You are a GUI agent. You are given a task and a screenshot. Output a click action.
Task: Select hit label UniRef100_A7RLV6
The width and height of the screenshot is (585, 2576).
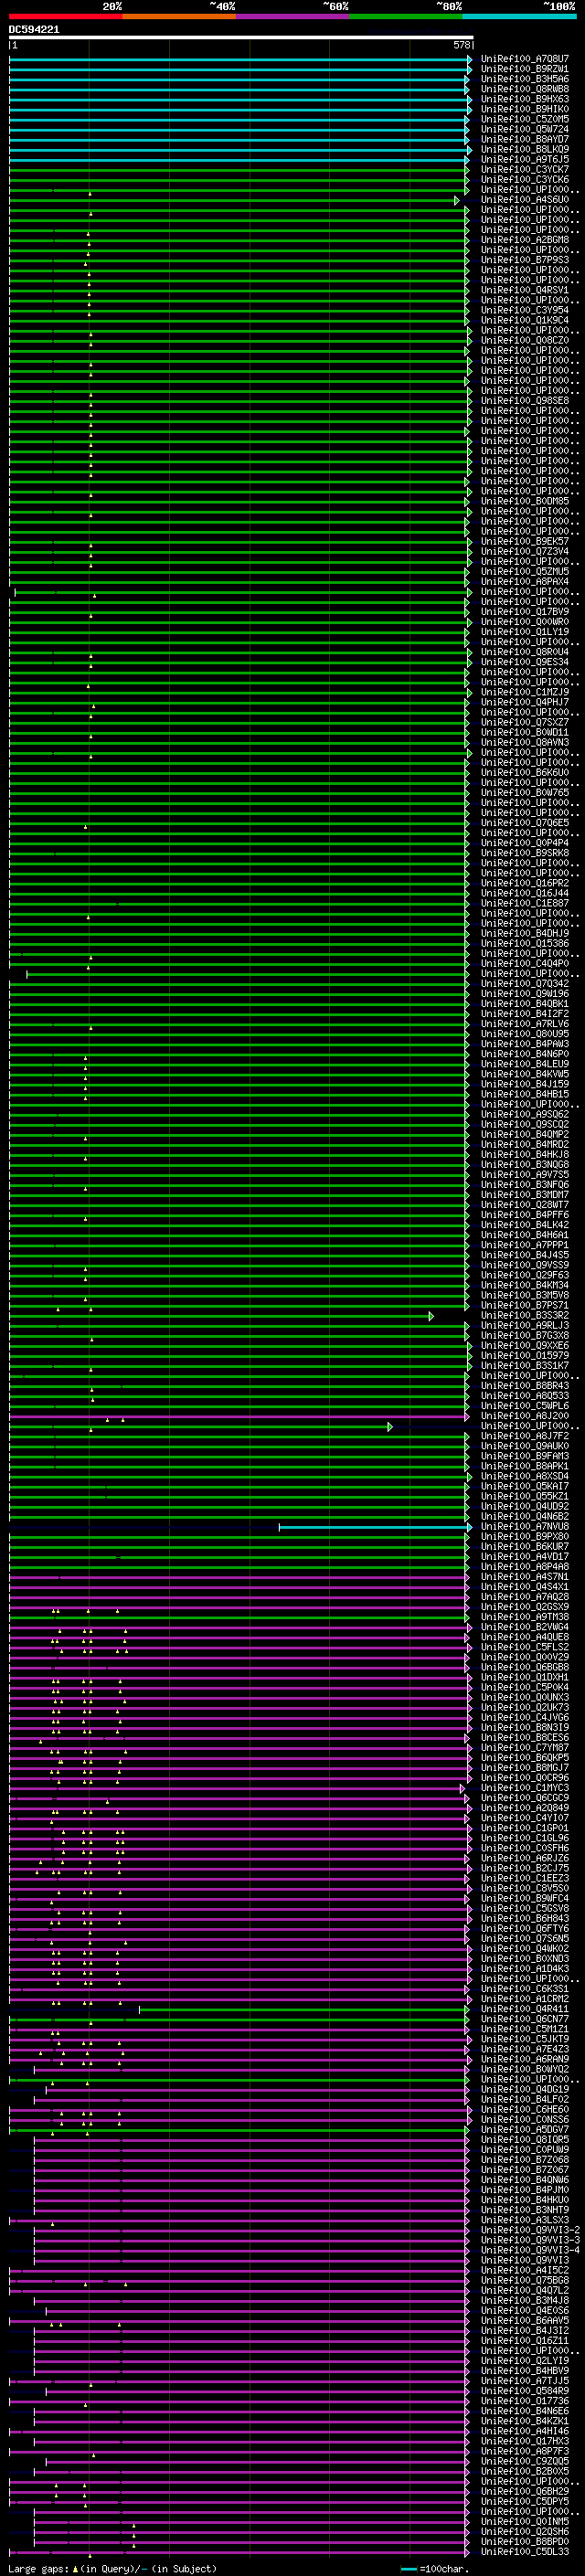click(x=525, y=1024)
